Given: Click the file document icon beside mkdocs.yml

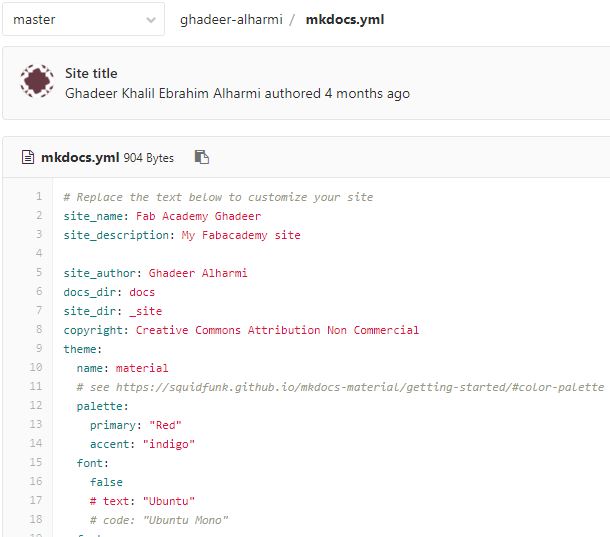Looking at the screenshot, I should (29, 157).
